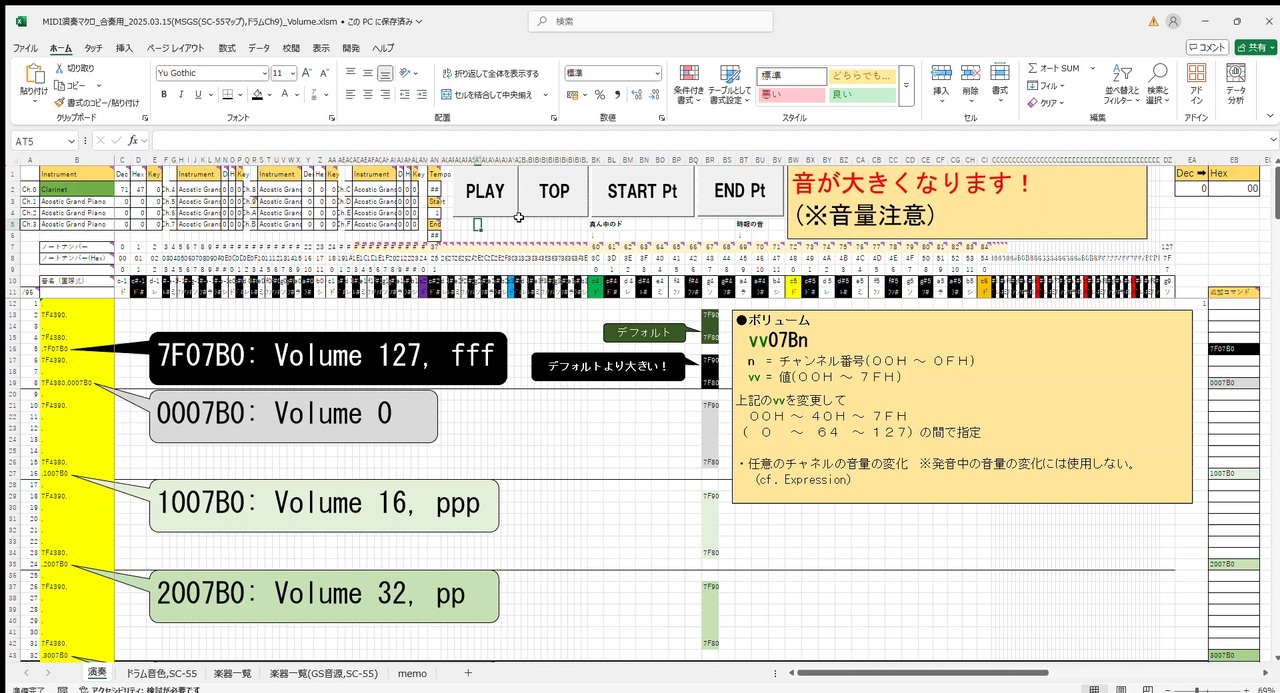This screenshot has width=1280, height=693.
Task: Click the START Pt button
Action: pos(641,191)
